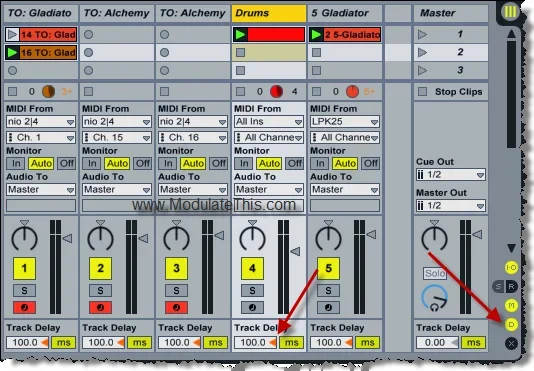Solo the Drums track
Viewport: 534px width, 371px height.
252,291
